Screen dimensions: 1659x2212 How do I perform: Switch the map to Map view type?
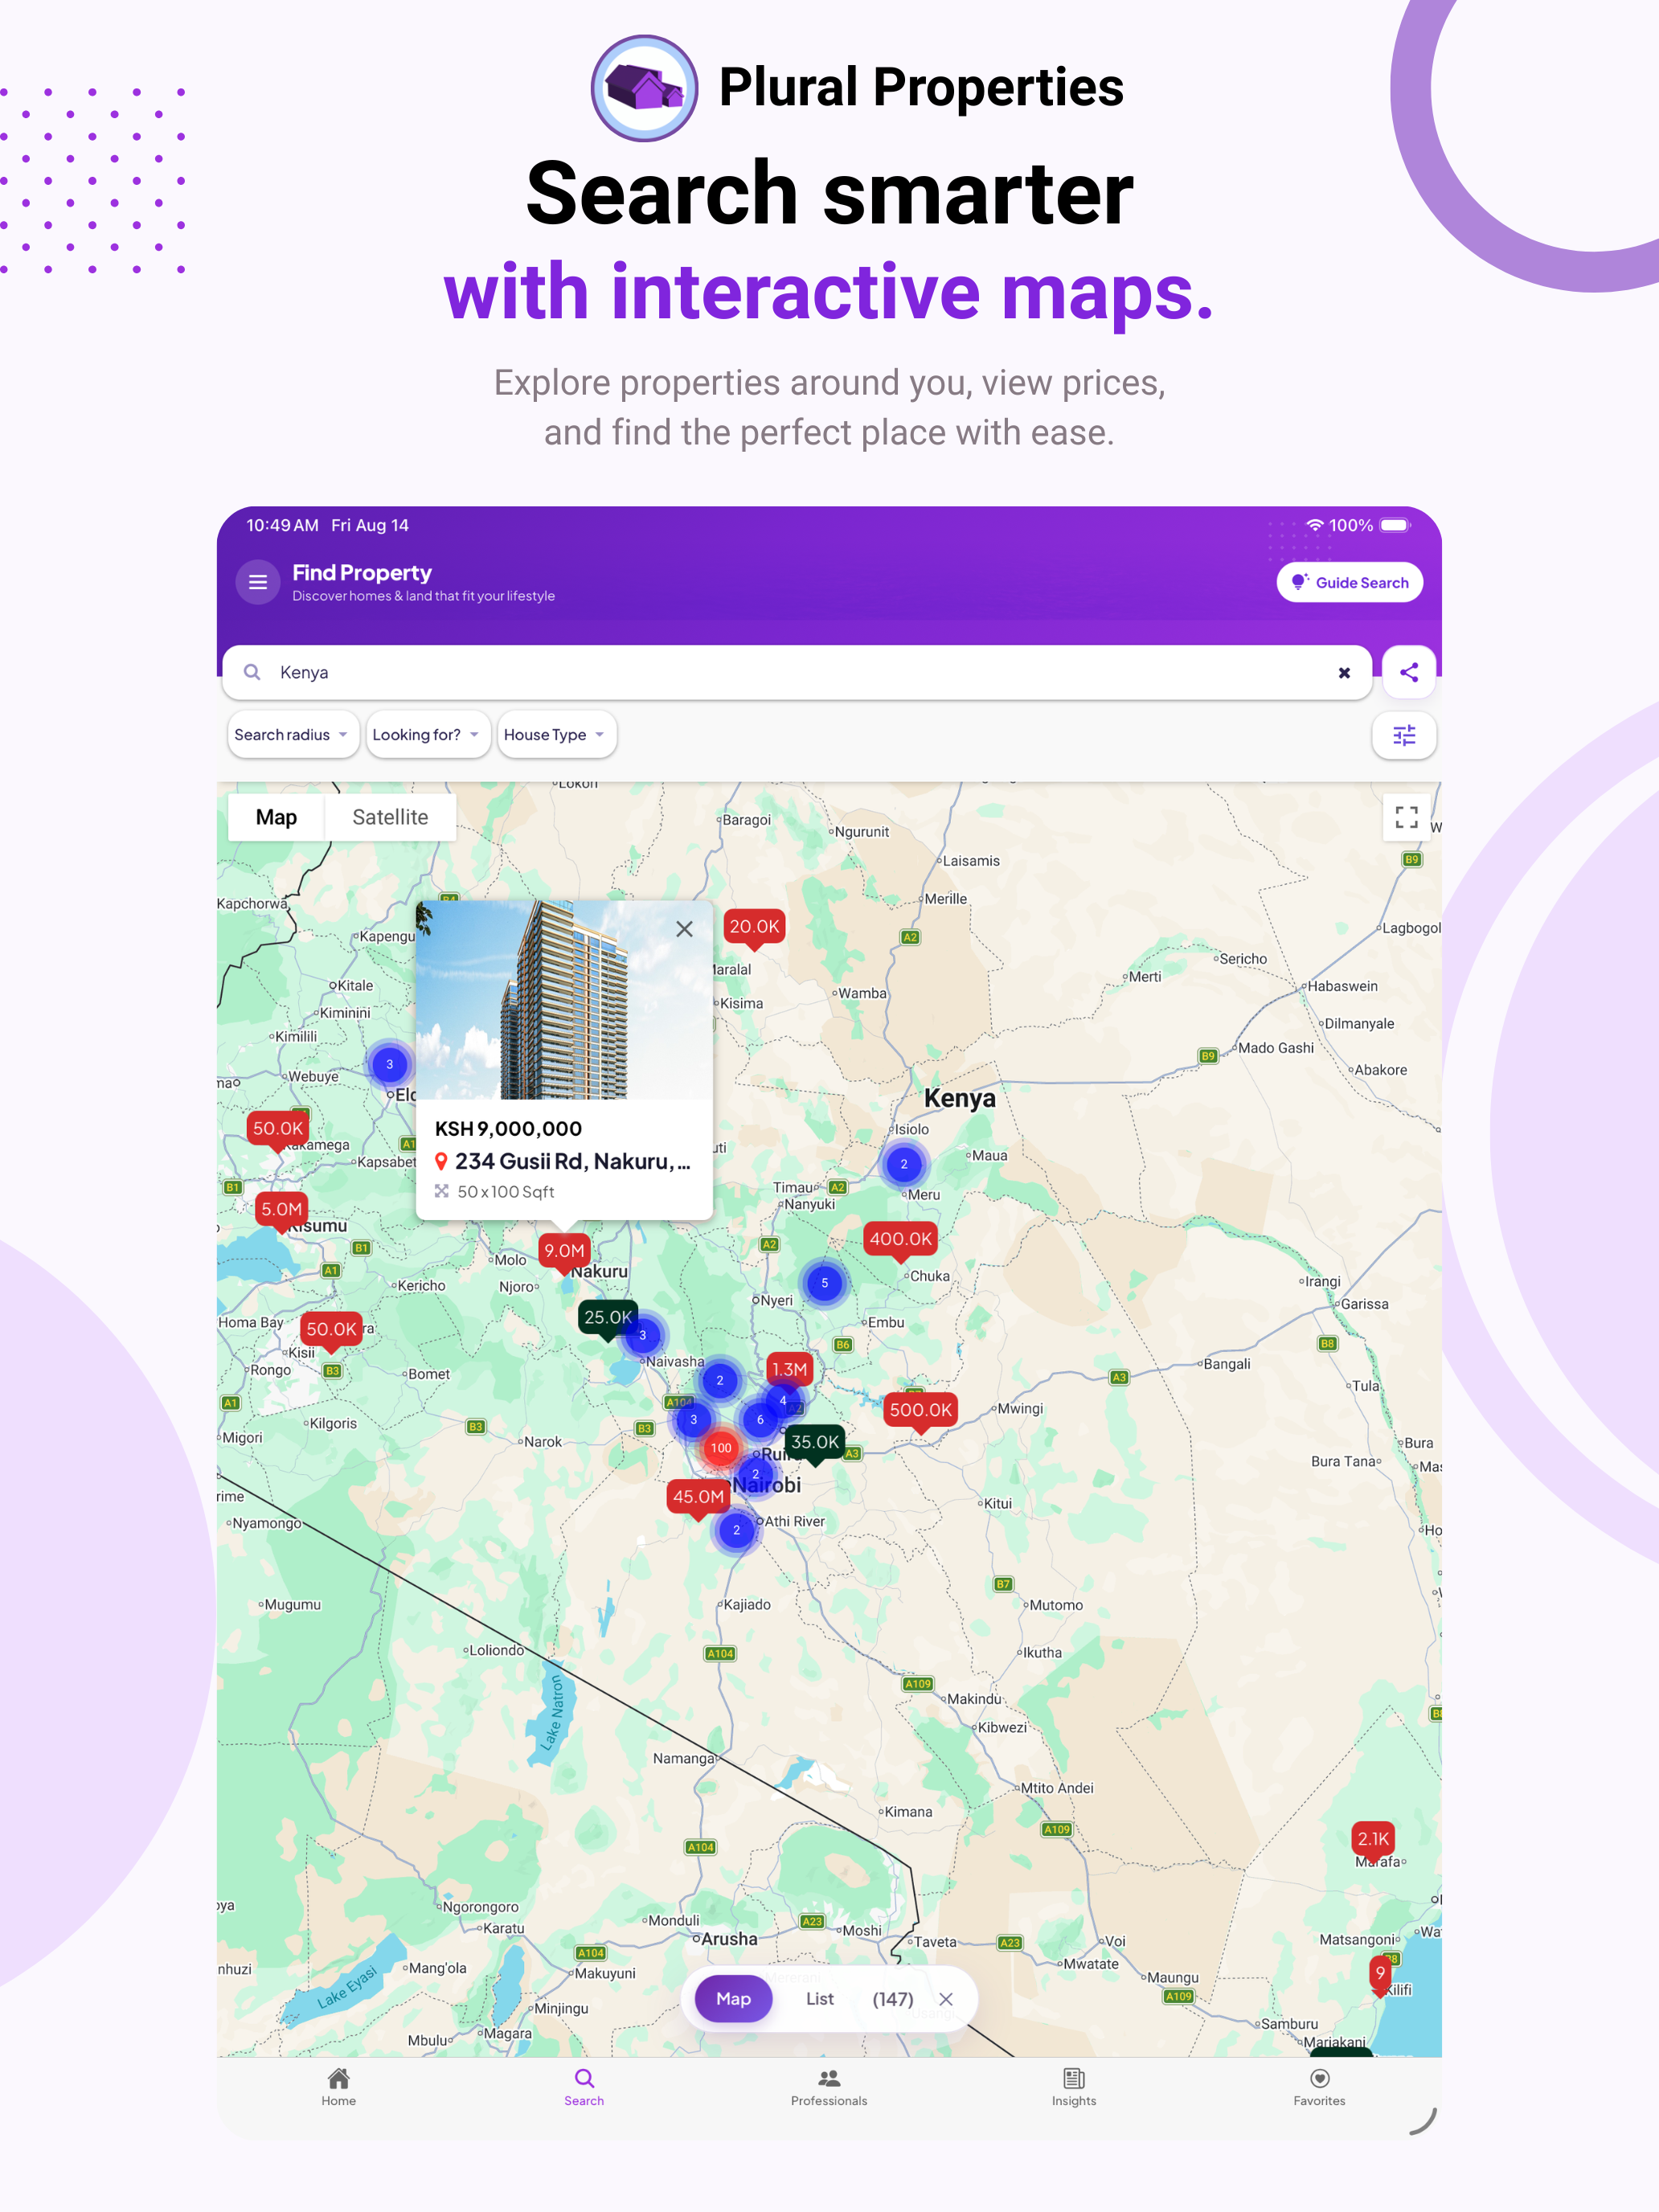276,818
